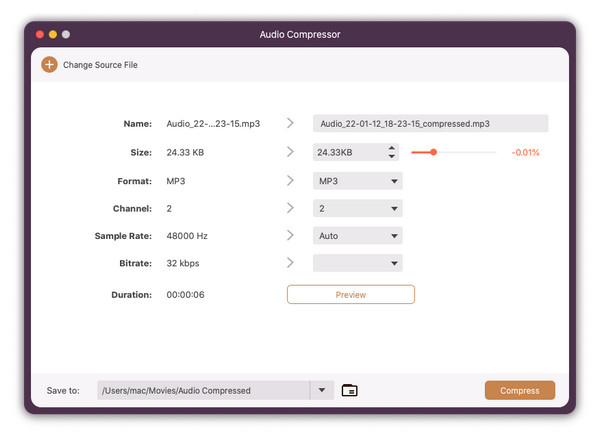Decrease output size with the down stepper arrow
Screen dimensions: 600x441
391,156
